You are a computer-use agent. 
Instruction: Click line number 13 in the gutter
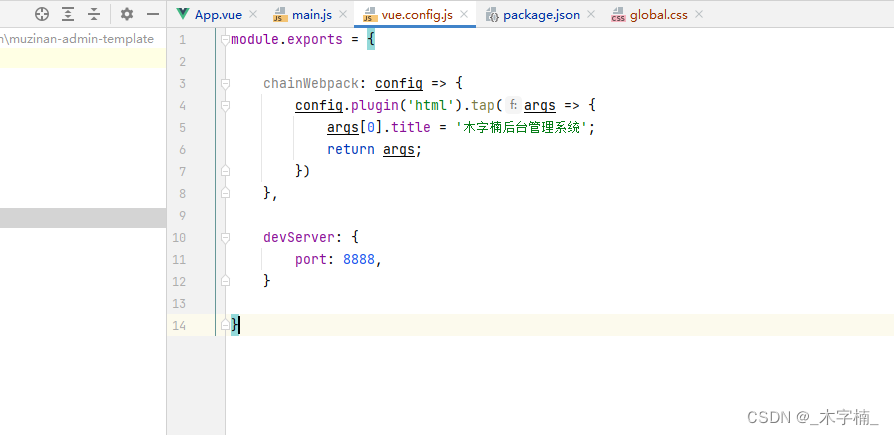179,303
